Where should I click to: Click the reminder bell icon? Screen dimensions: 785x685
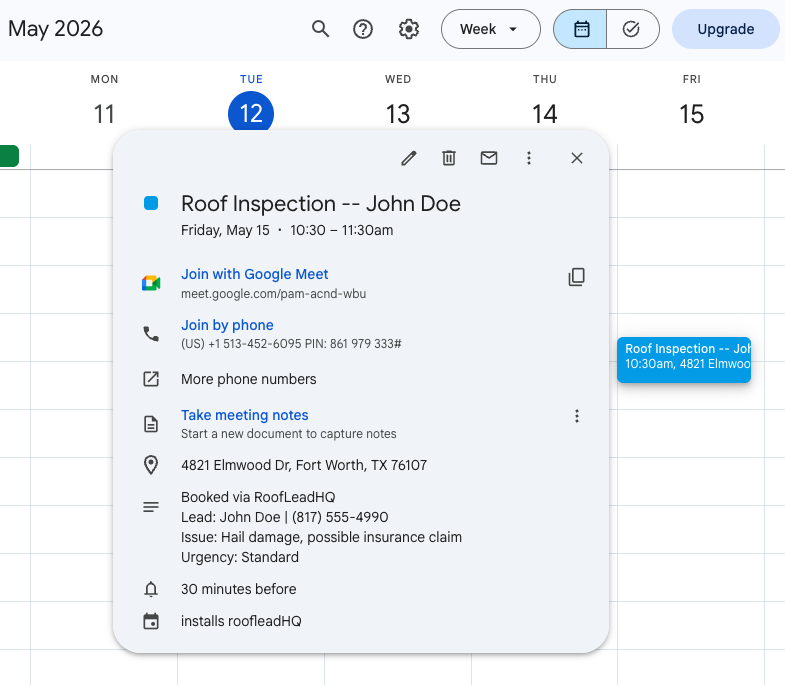[151, 589]
